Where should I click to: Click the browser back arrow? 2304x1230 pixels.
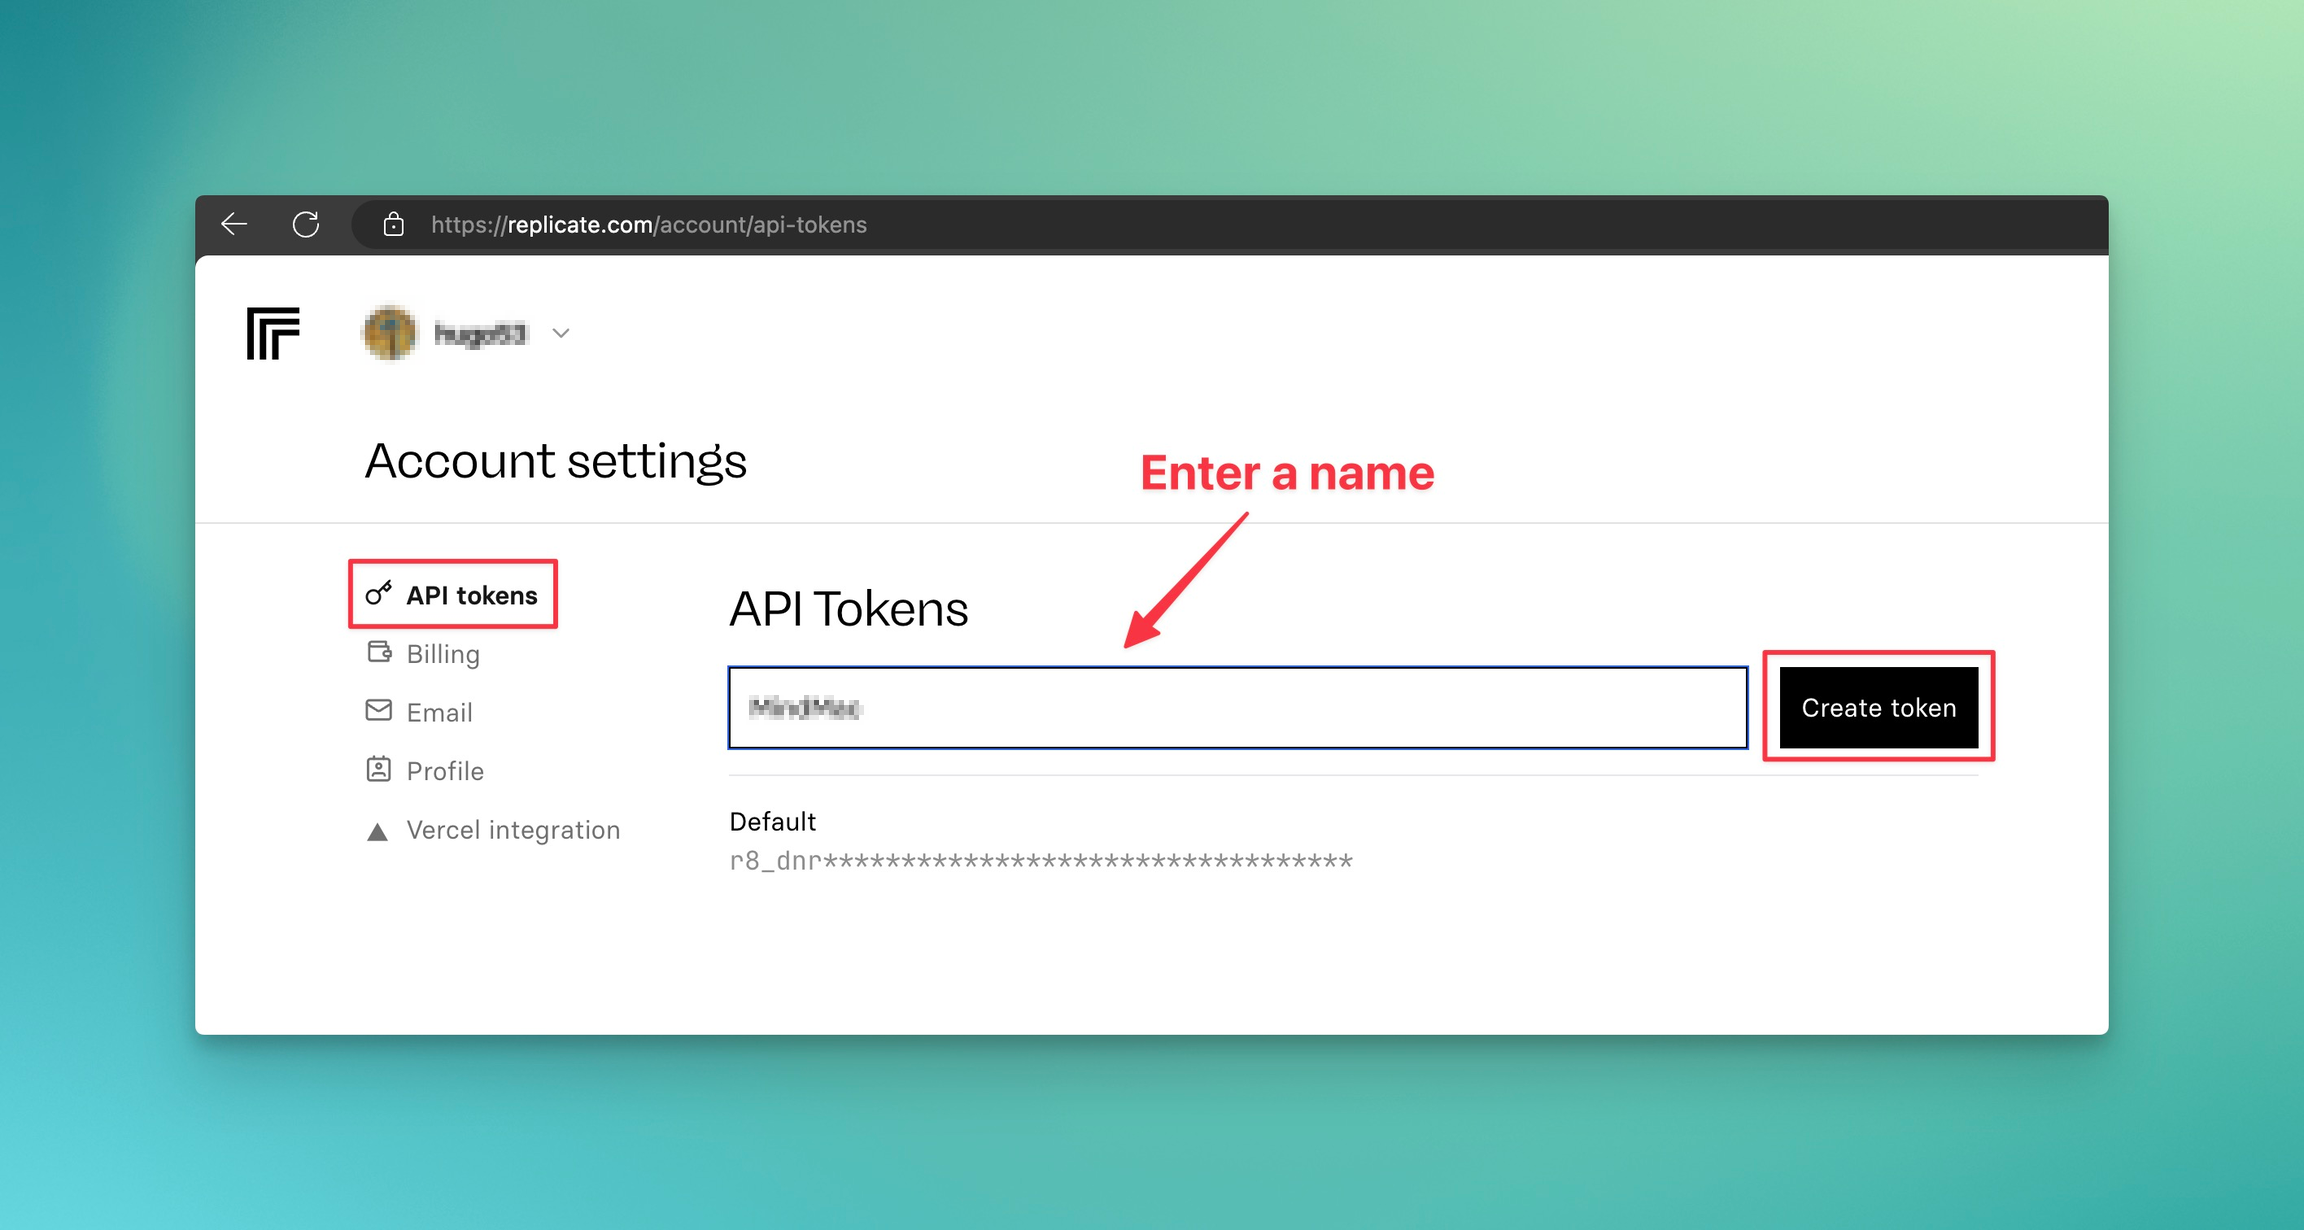point(234,224)
